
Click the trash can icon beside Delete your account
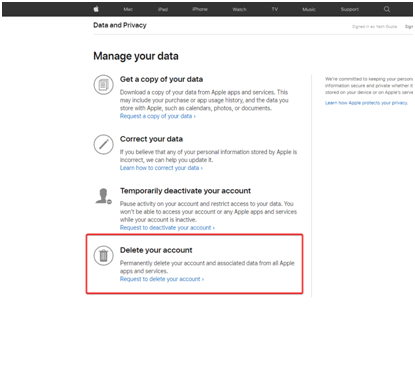coord(103,255)
